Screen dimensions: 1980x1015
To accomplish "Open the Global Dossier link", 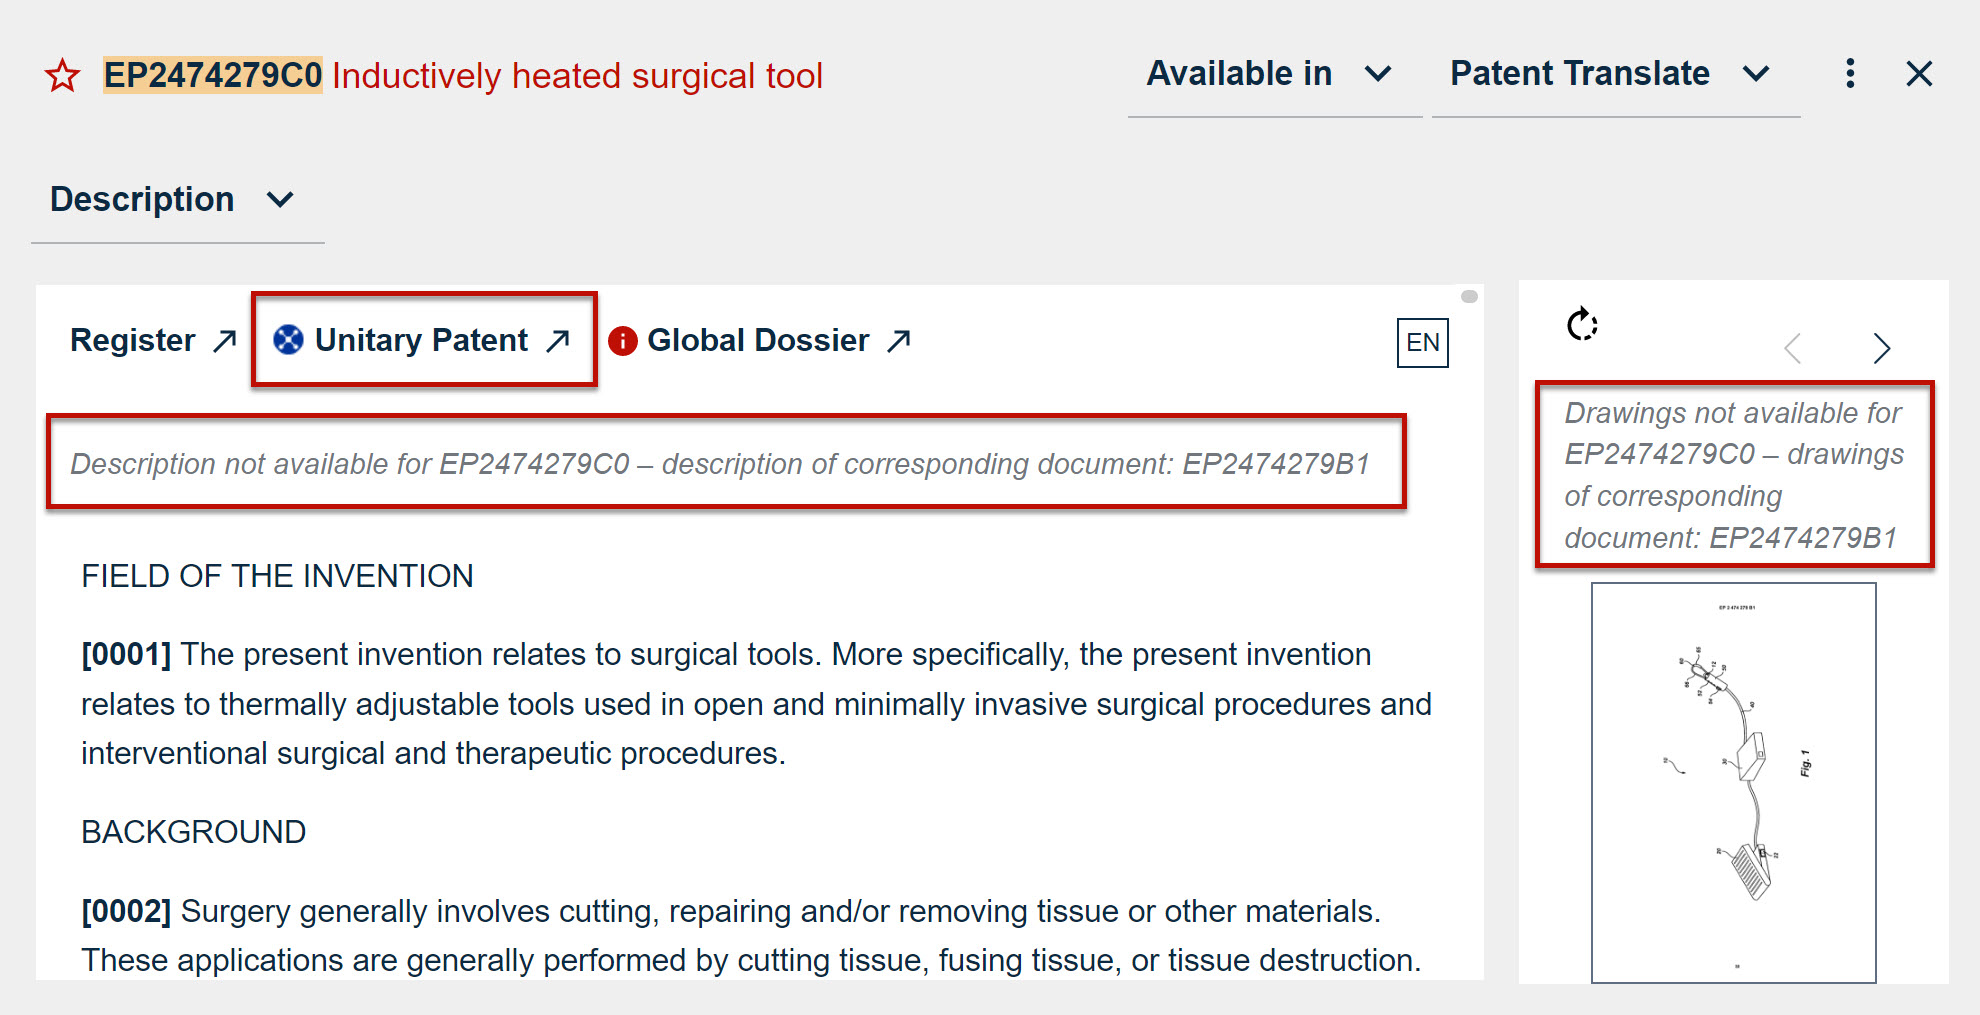I will pos(758,340).
